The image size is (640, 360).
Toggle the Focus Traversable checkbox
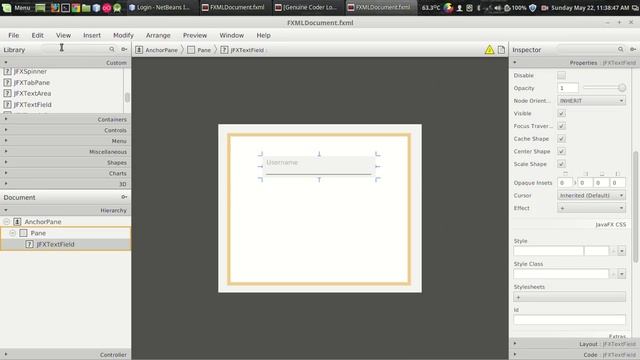[562, 126]
